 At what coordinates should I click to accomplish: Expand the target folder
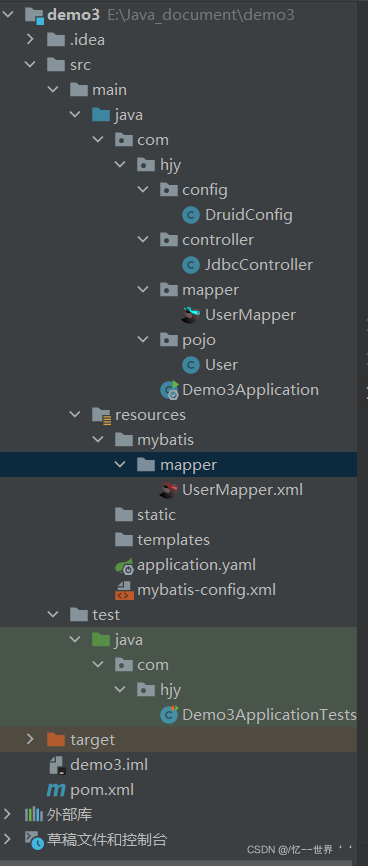click(30, 740)
